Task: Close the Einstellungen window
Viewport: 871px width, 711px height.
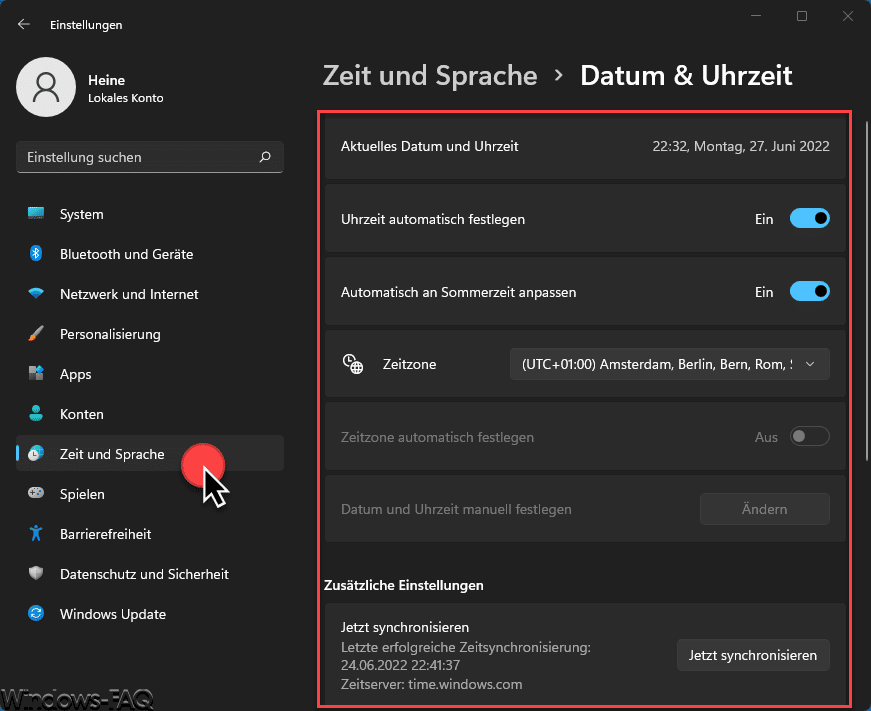Action: 848,16
